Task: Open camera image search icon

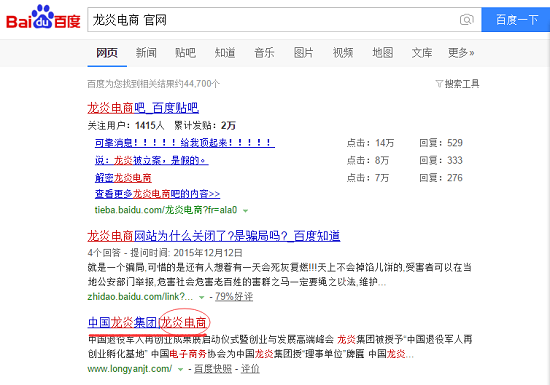Action: [467, 20]
